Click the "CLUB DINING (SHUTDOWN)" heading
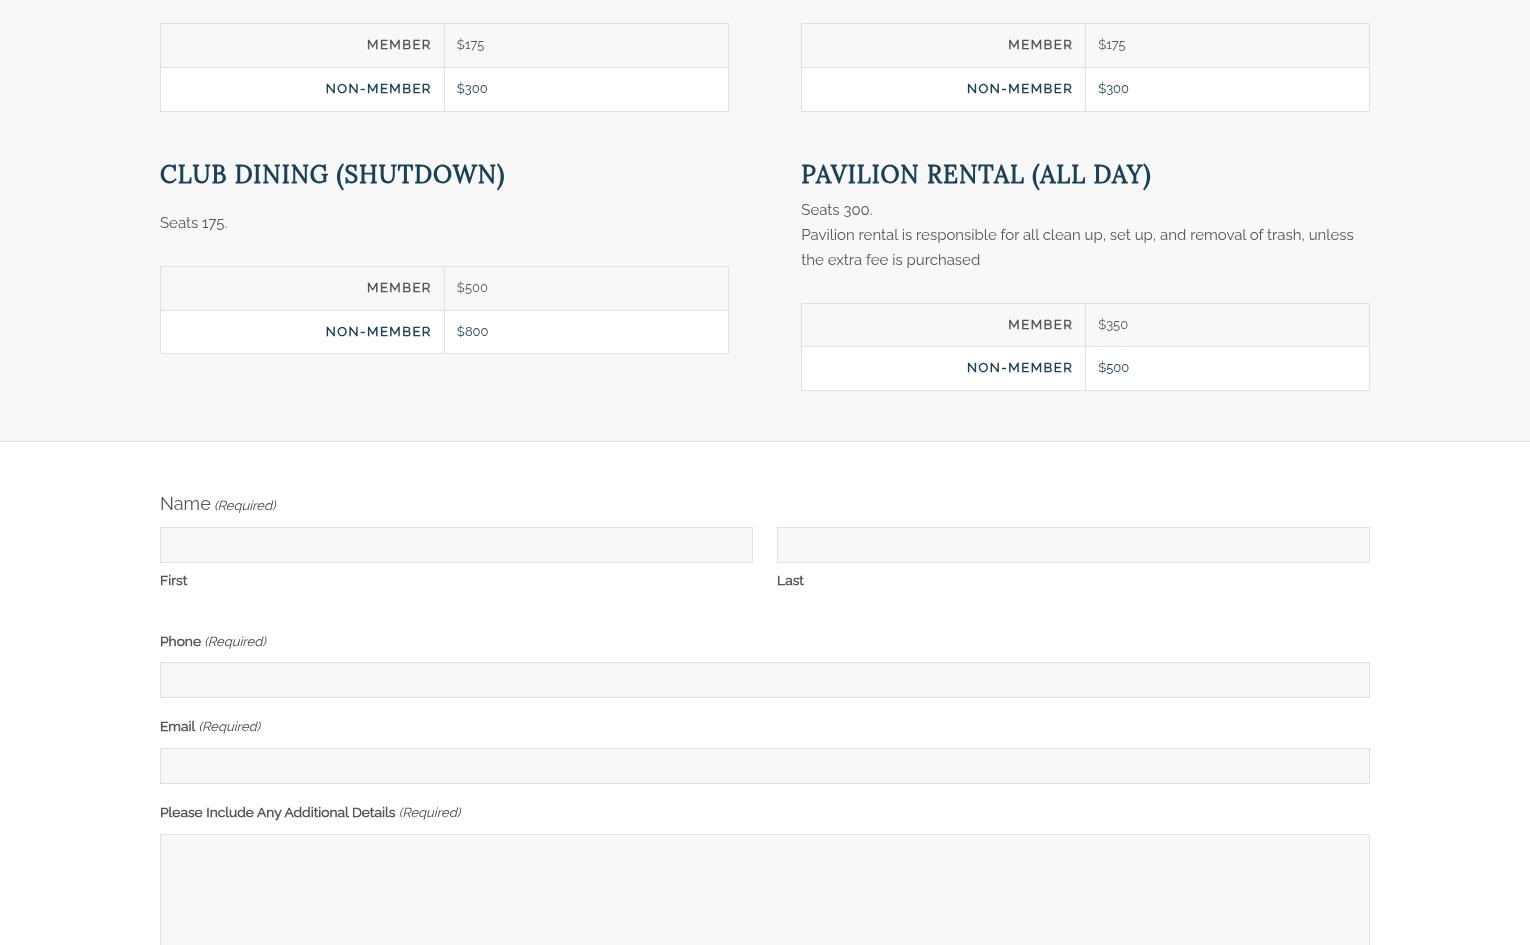 point(332,175)
